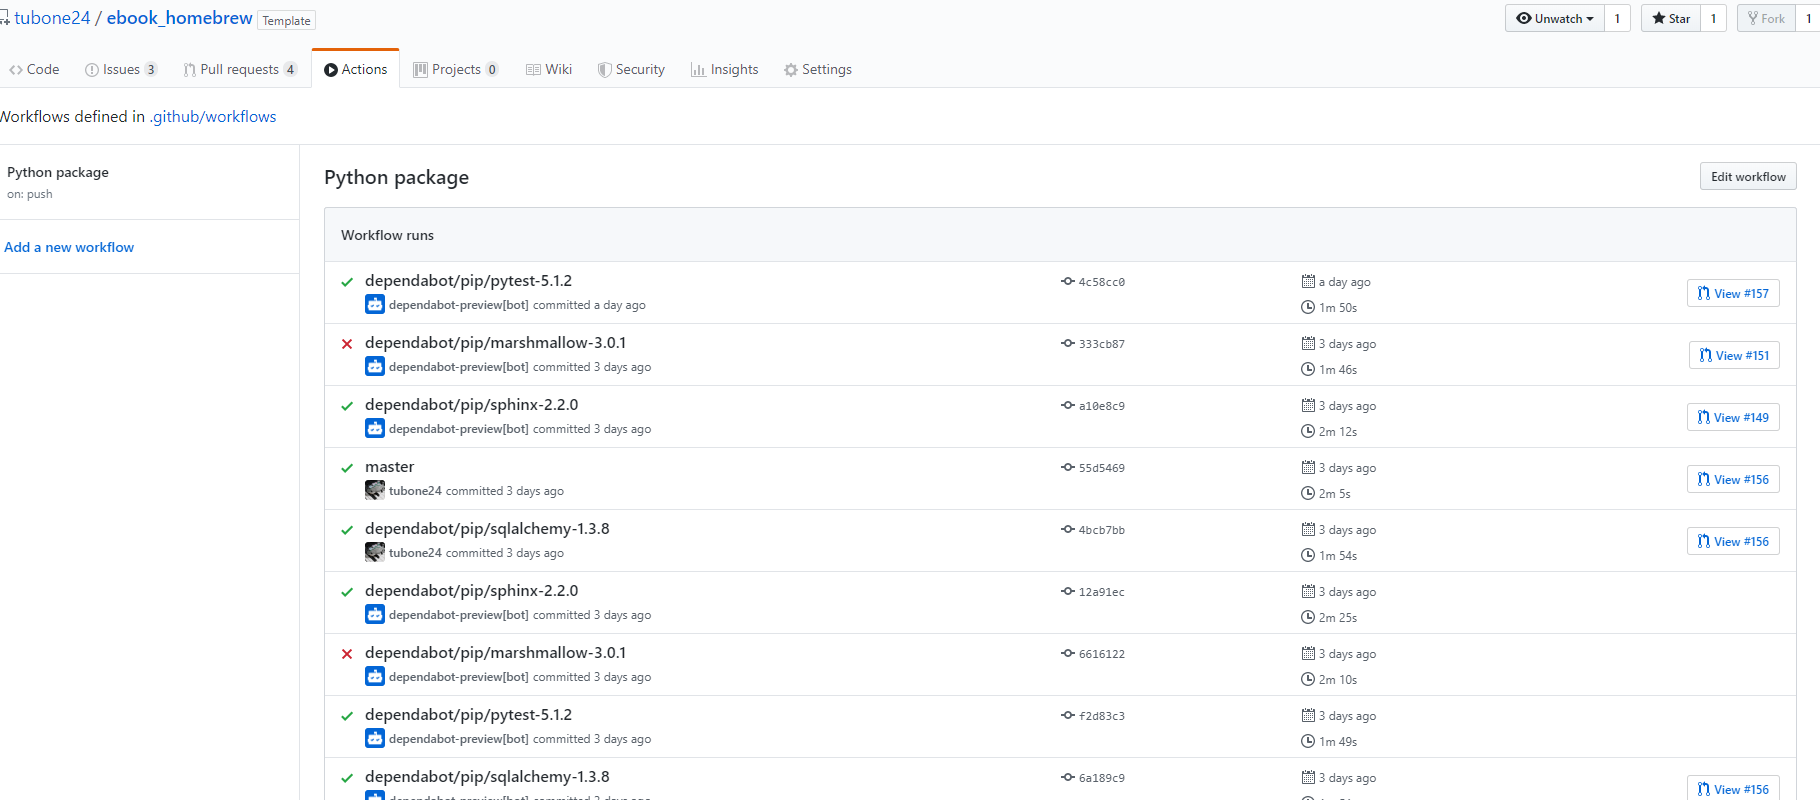Viewport: 1820px width, 800px height.
Task: Click the Template label badge
Action: tap(287, 20)
